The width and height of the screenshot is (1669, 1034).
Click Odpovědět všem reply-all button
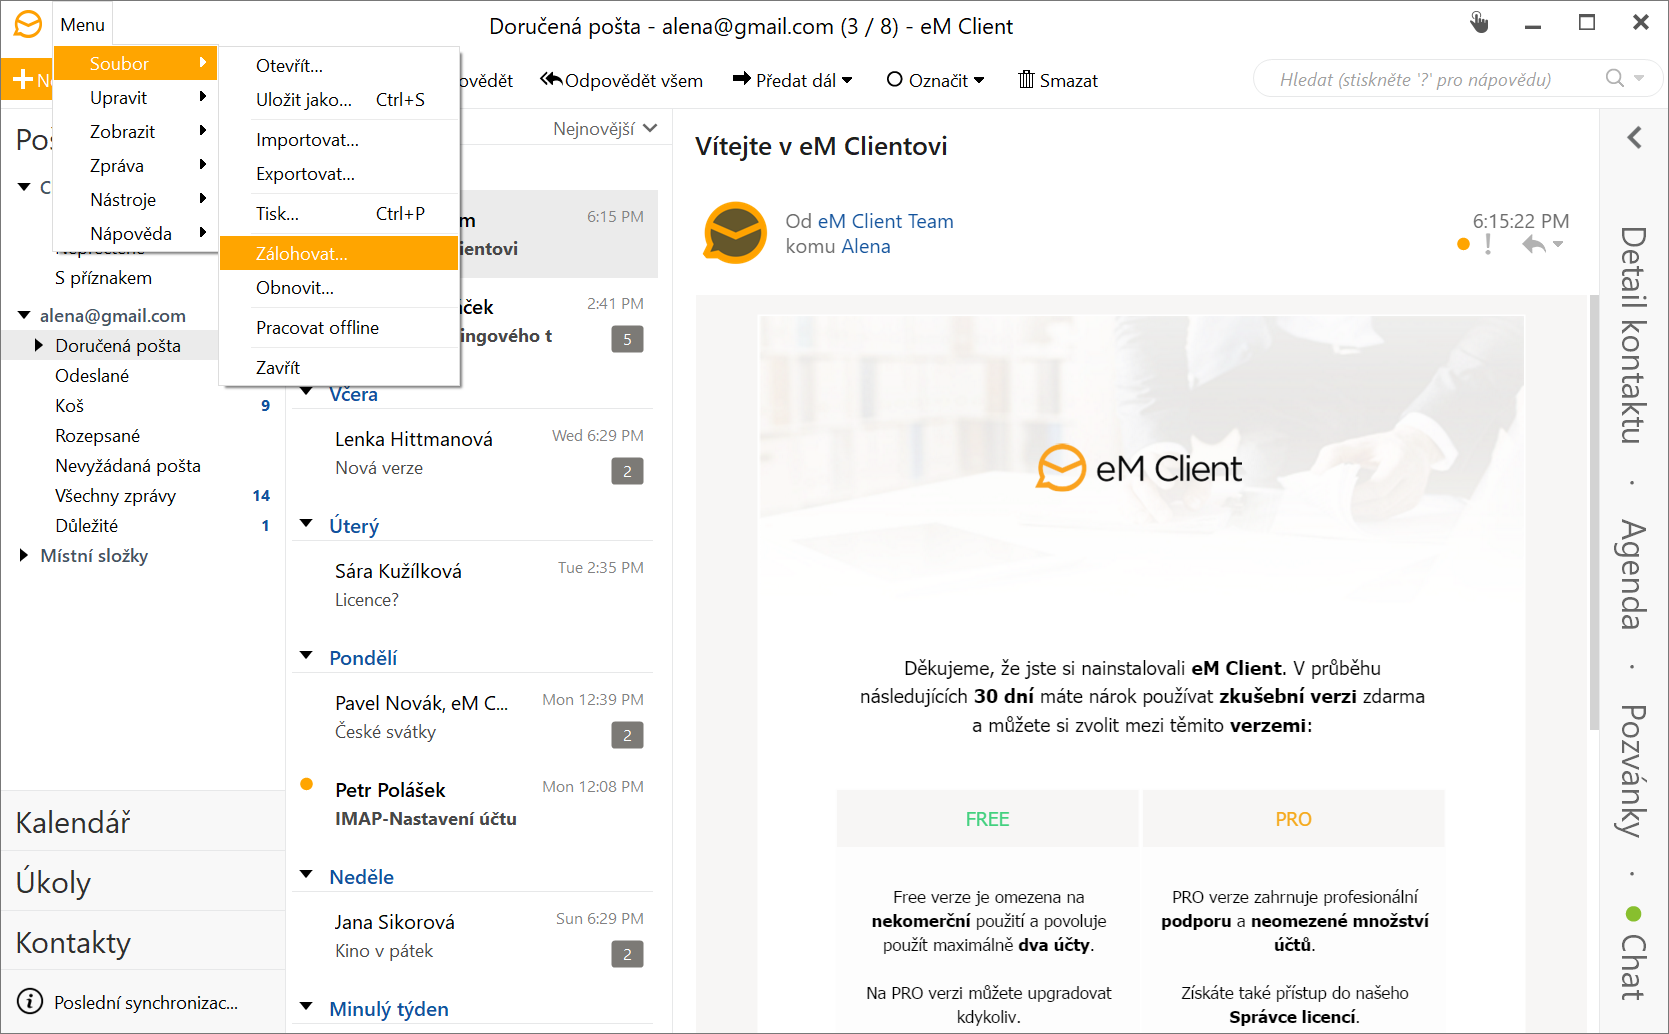621,80
